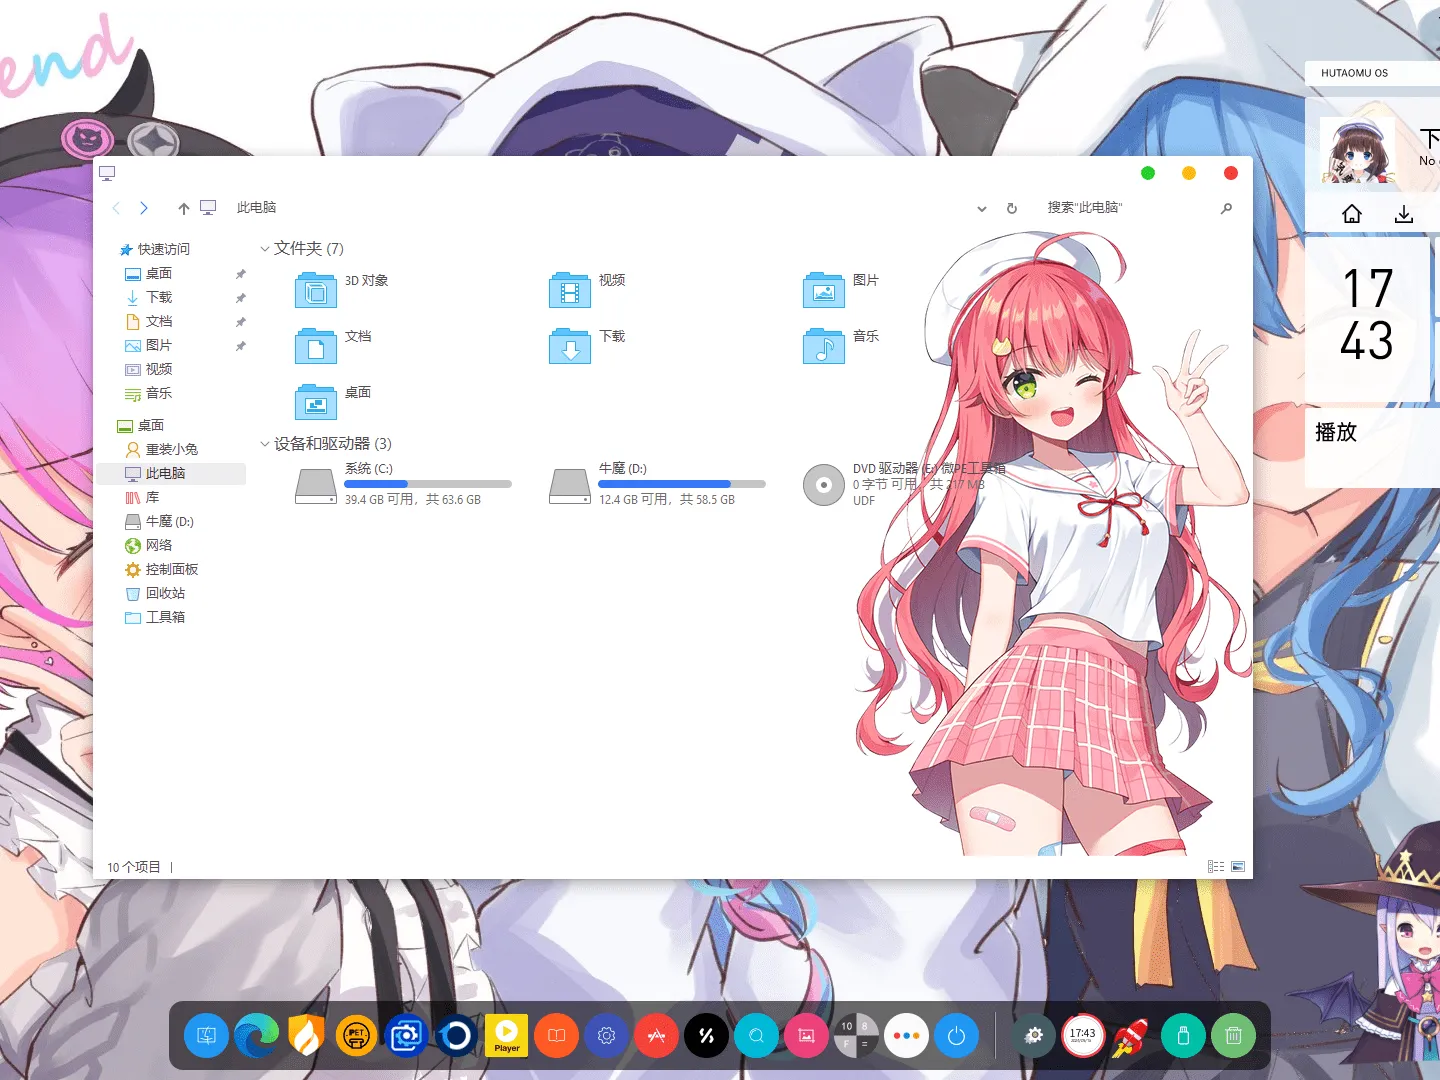Open the yellow Player app in the dock
This screenshot has width=1440, height=1080.
[506, 1036]
